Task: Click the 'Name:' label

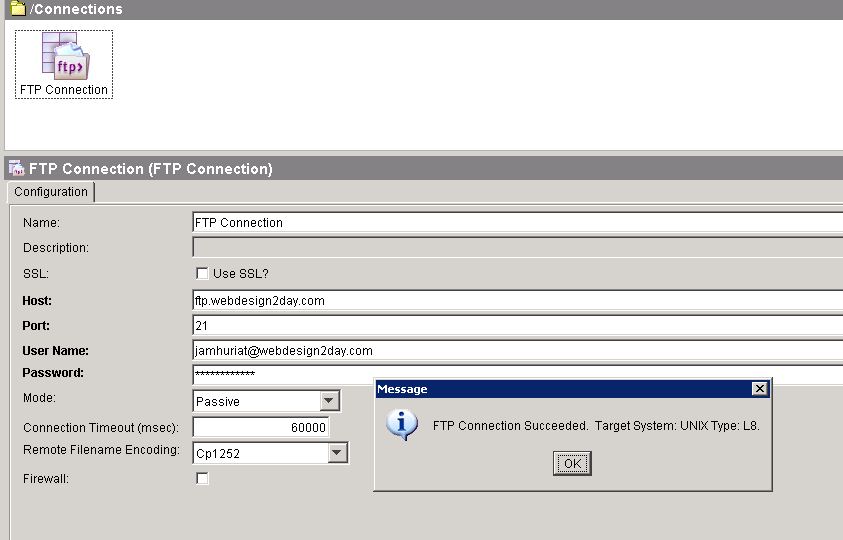Action: [x=41, y=223]
